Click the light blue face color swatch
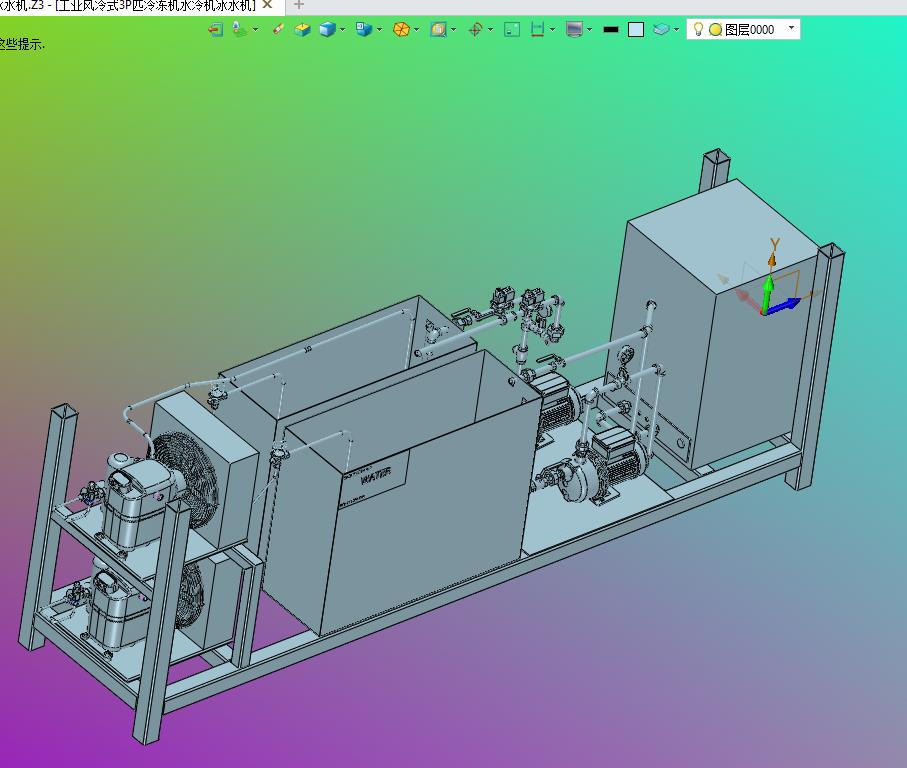 (x=636, y=29)
